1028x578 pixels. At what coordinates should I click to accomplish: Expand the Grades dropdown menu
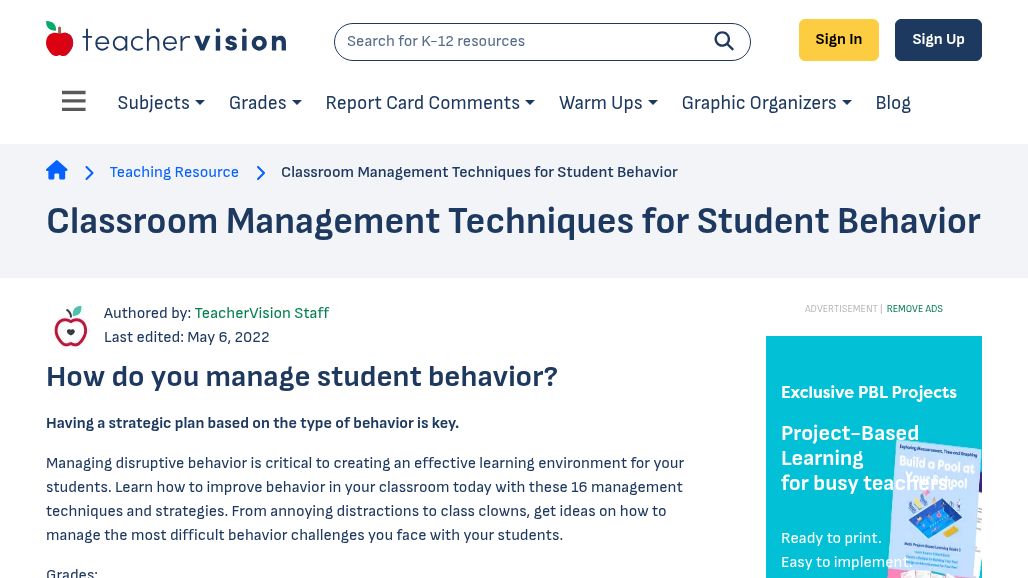265,103
